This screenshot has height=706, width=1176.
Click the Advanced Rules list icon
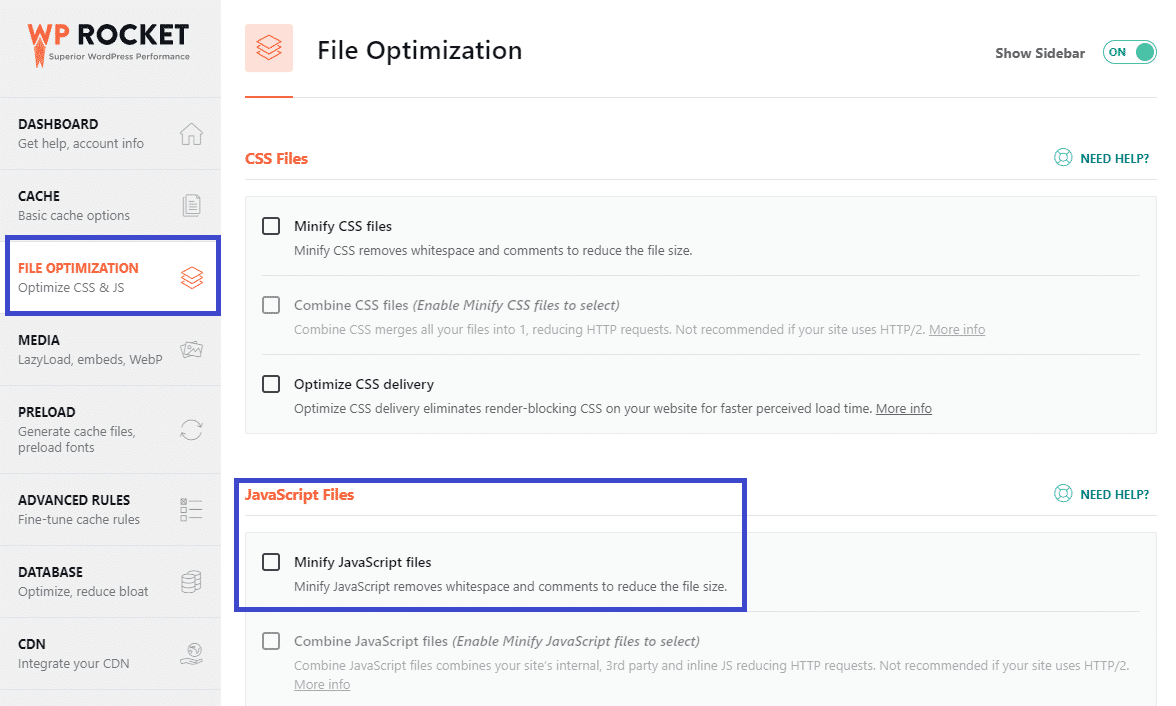point(190,508)
